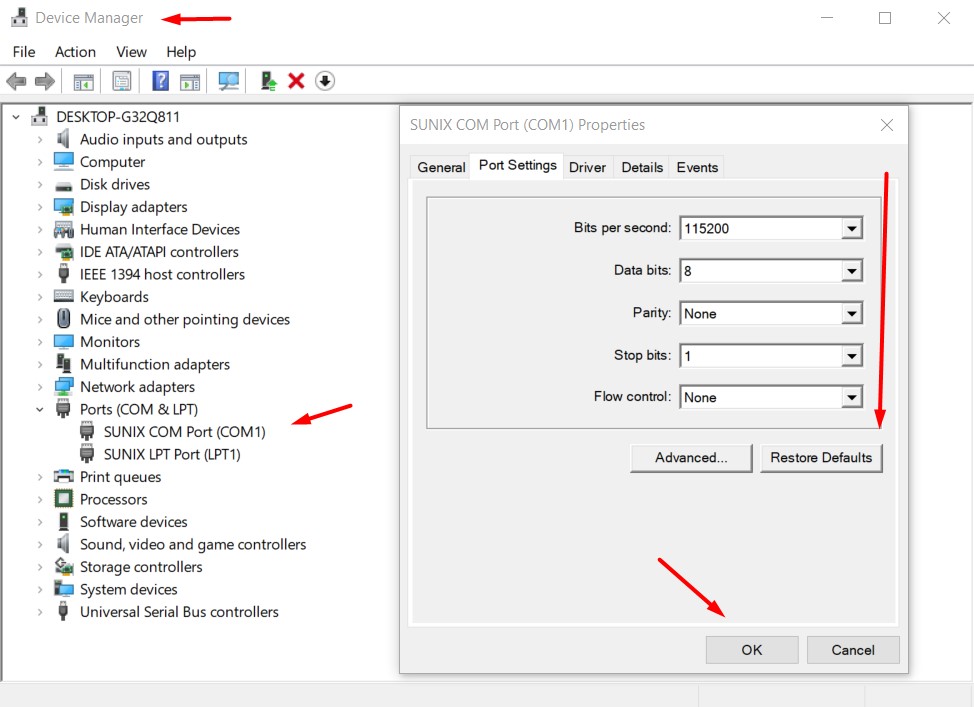Open the Help menu
The width and height of the screenshot is (974, 707).
coord(181,52)
